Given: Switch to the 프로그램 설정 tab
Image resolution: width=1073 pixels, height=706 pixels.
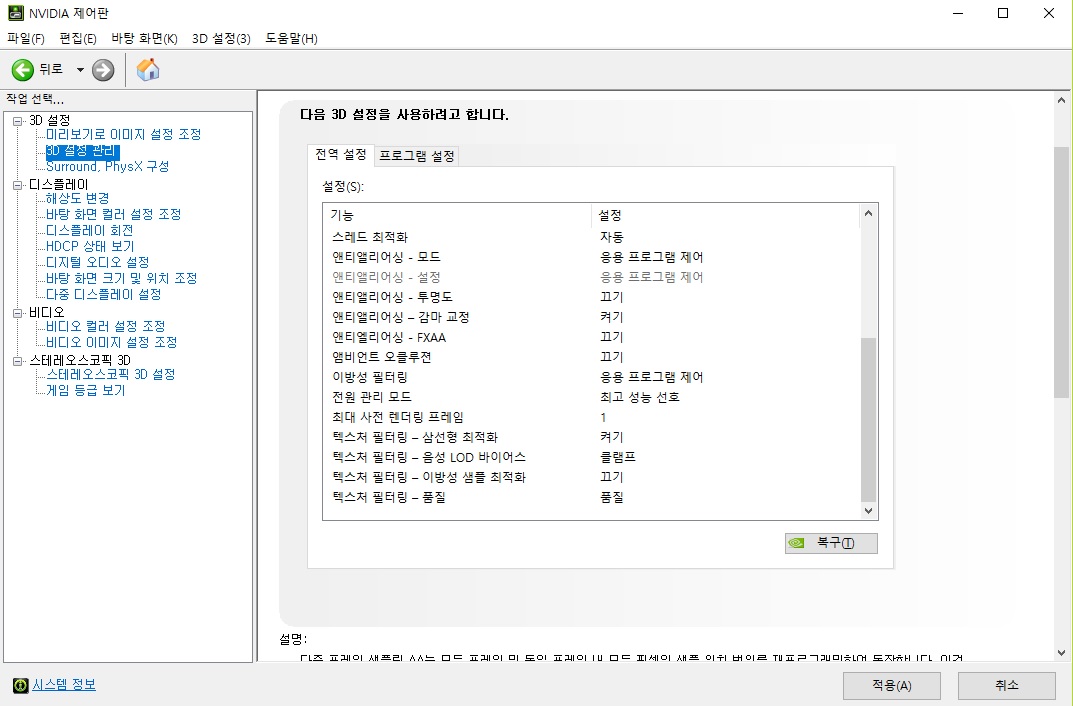Looking at the screenshot, I should click(417, 156).
